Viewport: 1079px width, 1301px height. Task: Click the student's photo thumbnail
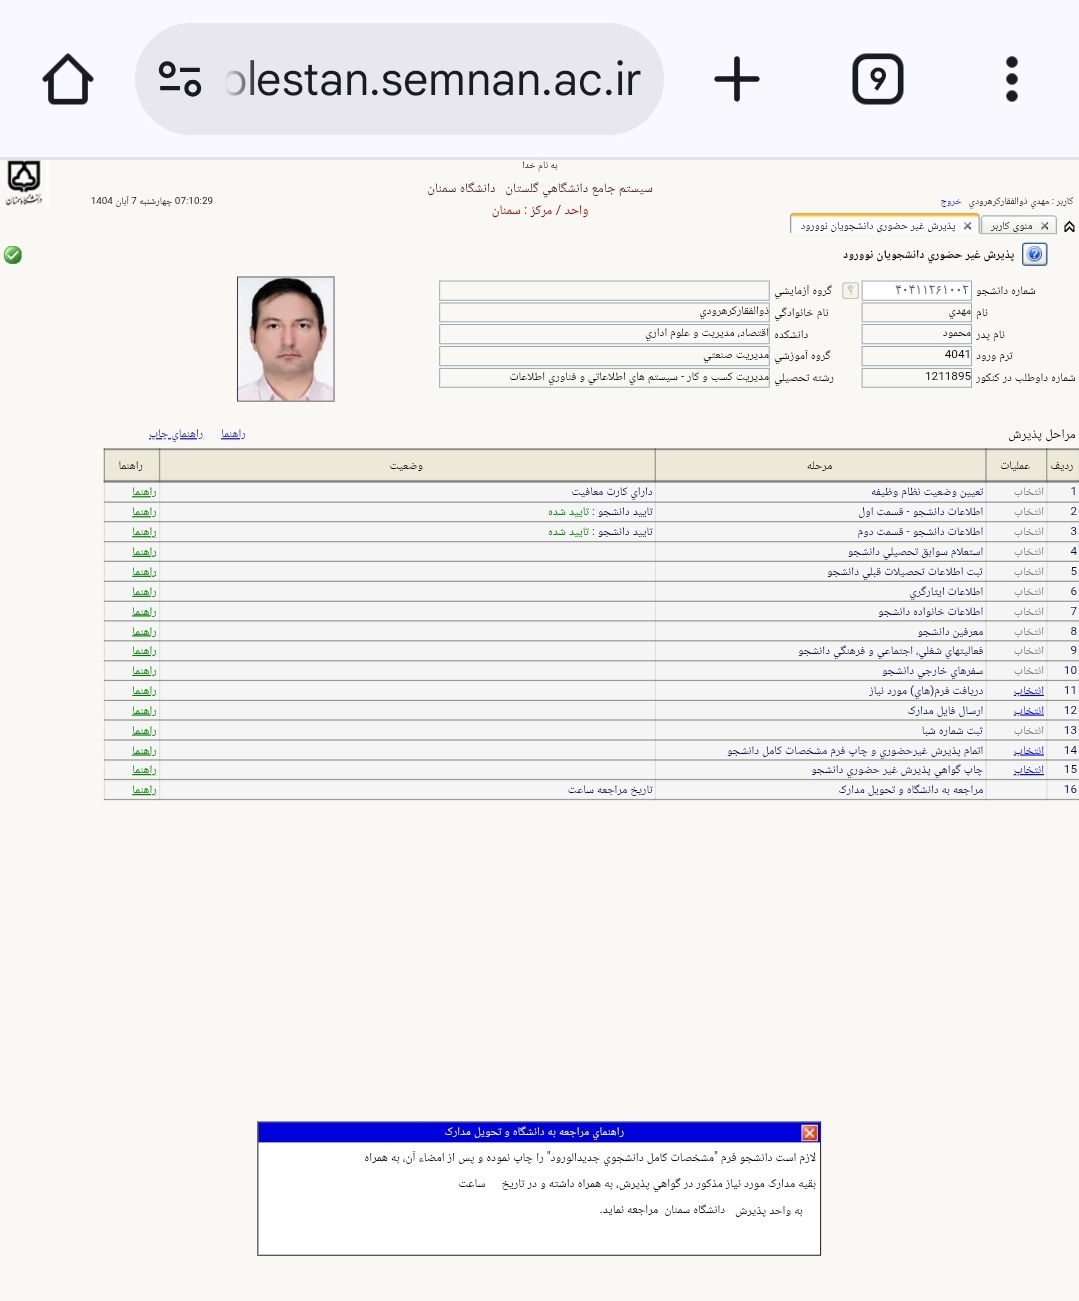[x=285, y=340]
